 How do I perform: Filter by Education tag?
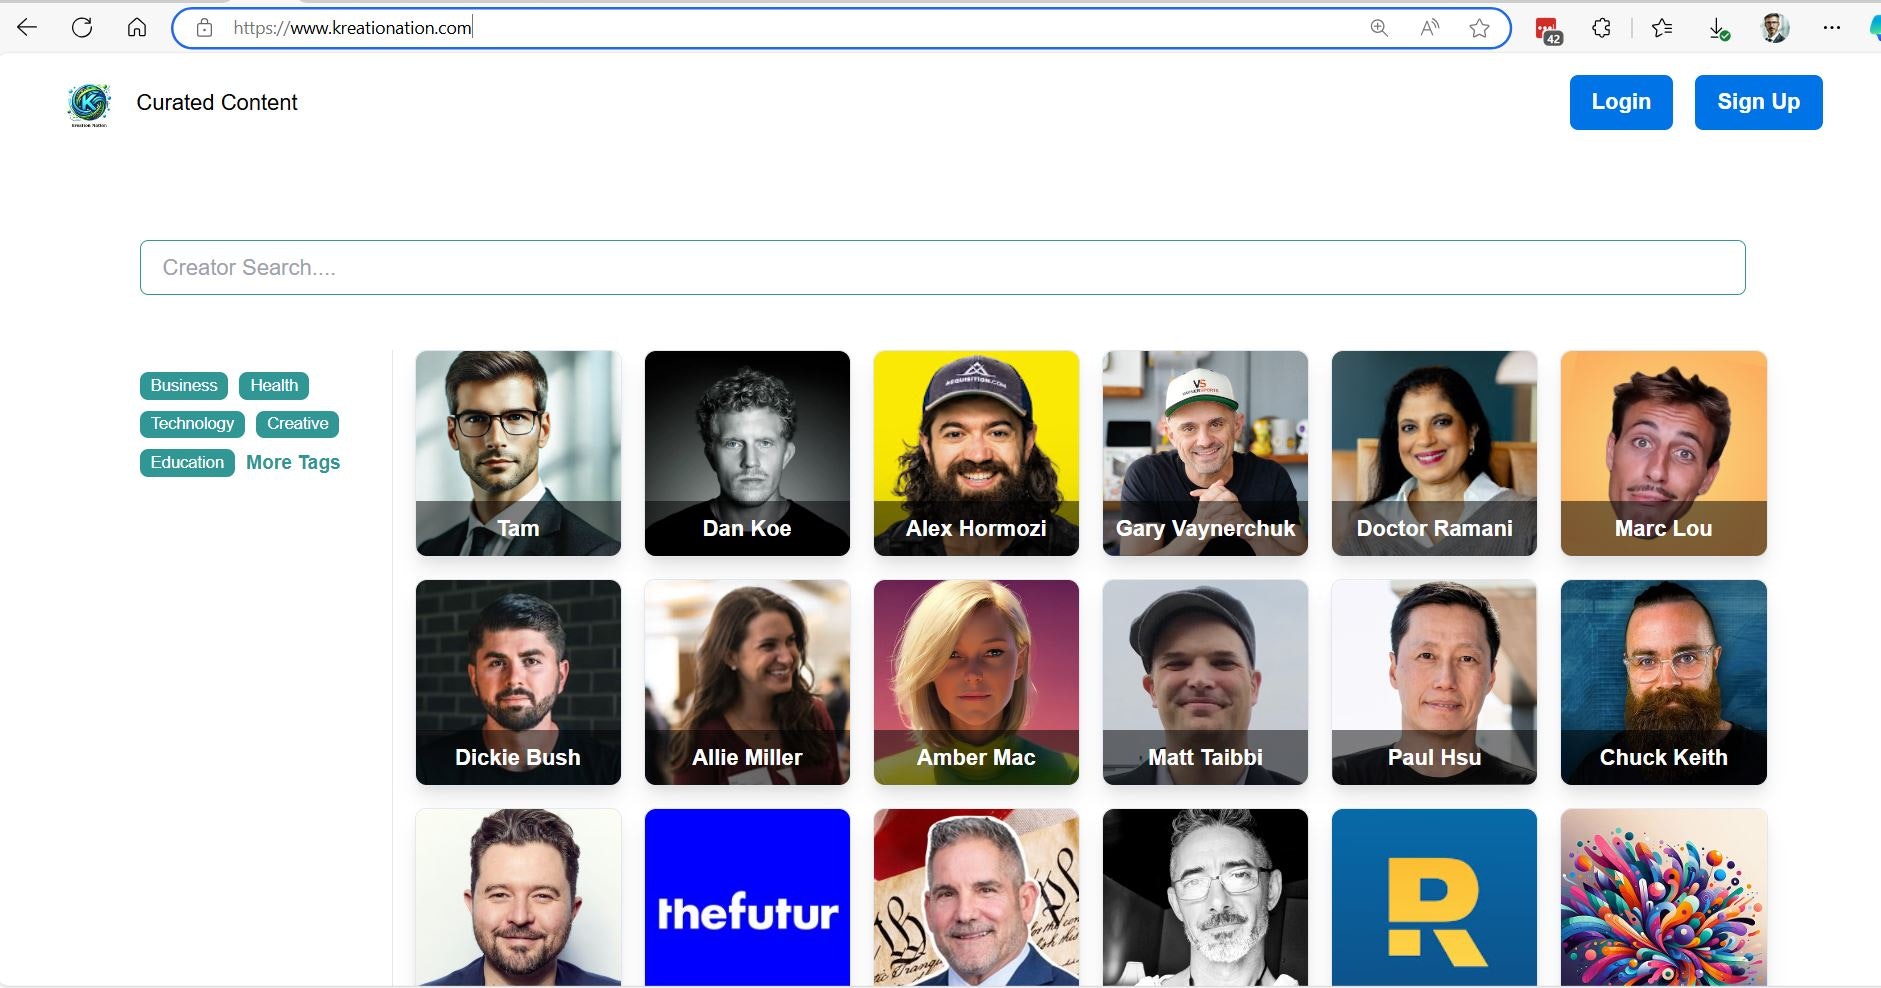[x=187, y=462]
